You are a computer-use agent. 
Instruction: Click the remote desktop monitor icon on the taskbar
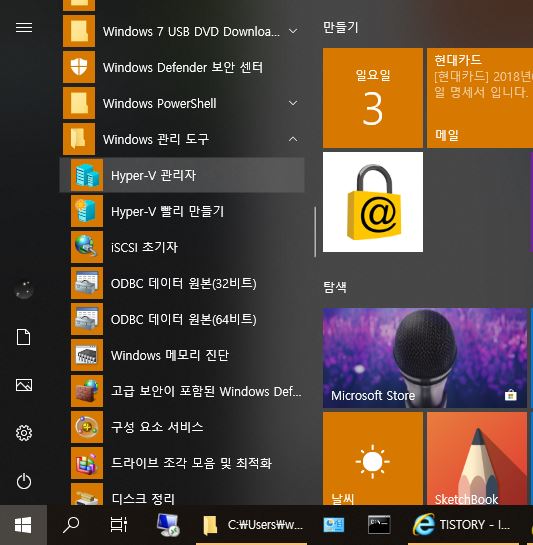click(168, 525)
